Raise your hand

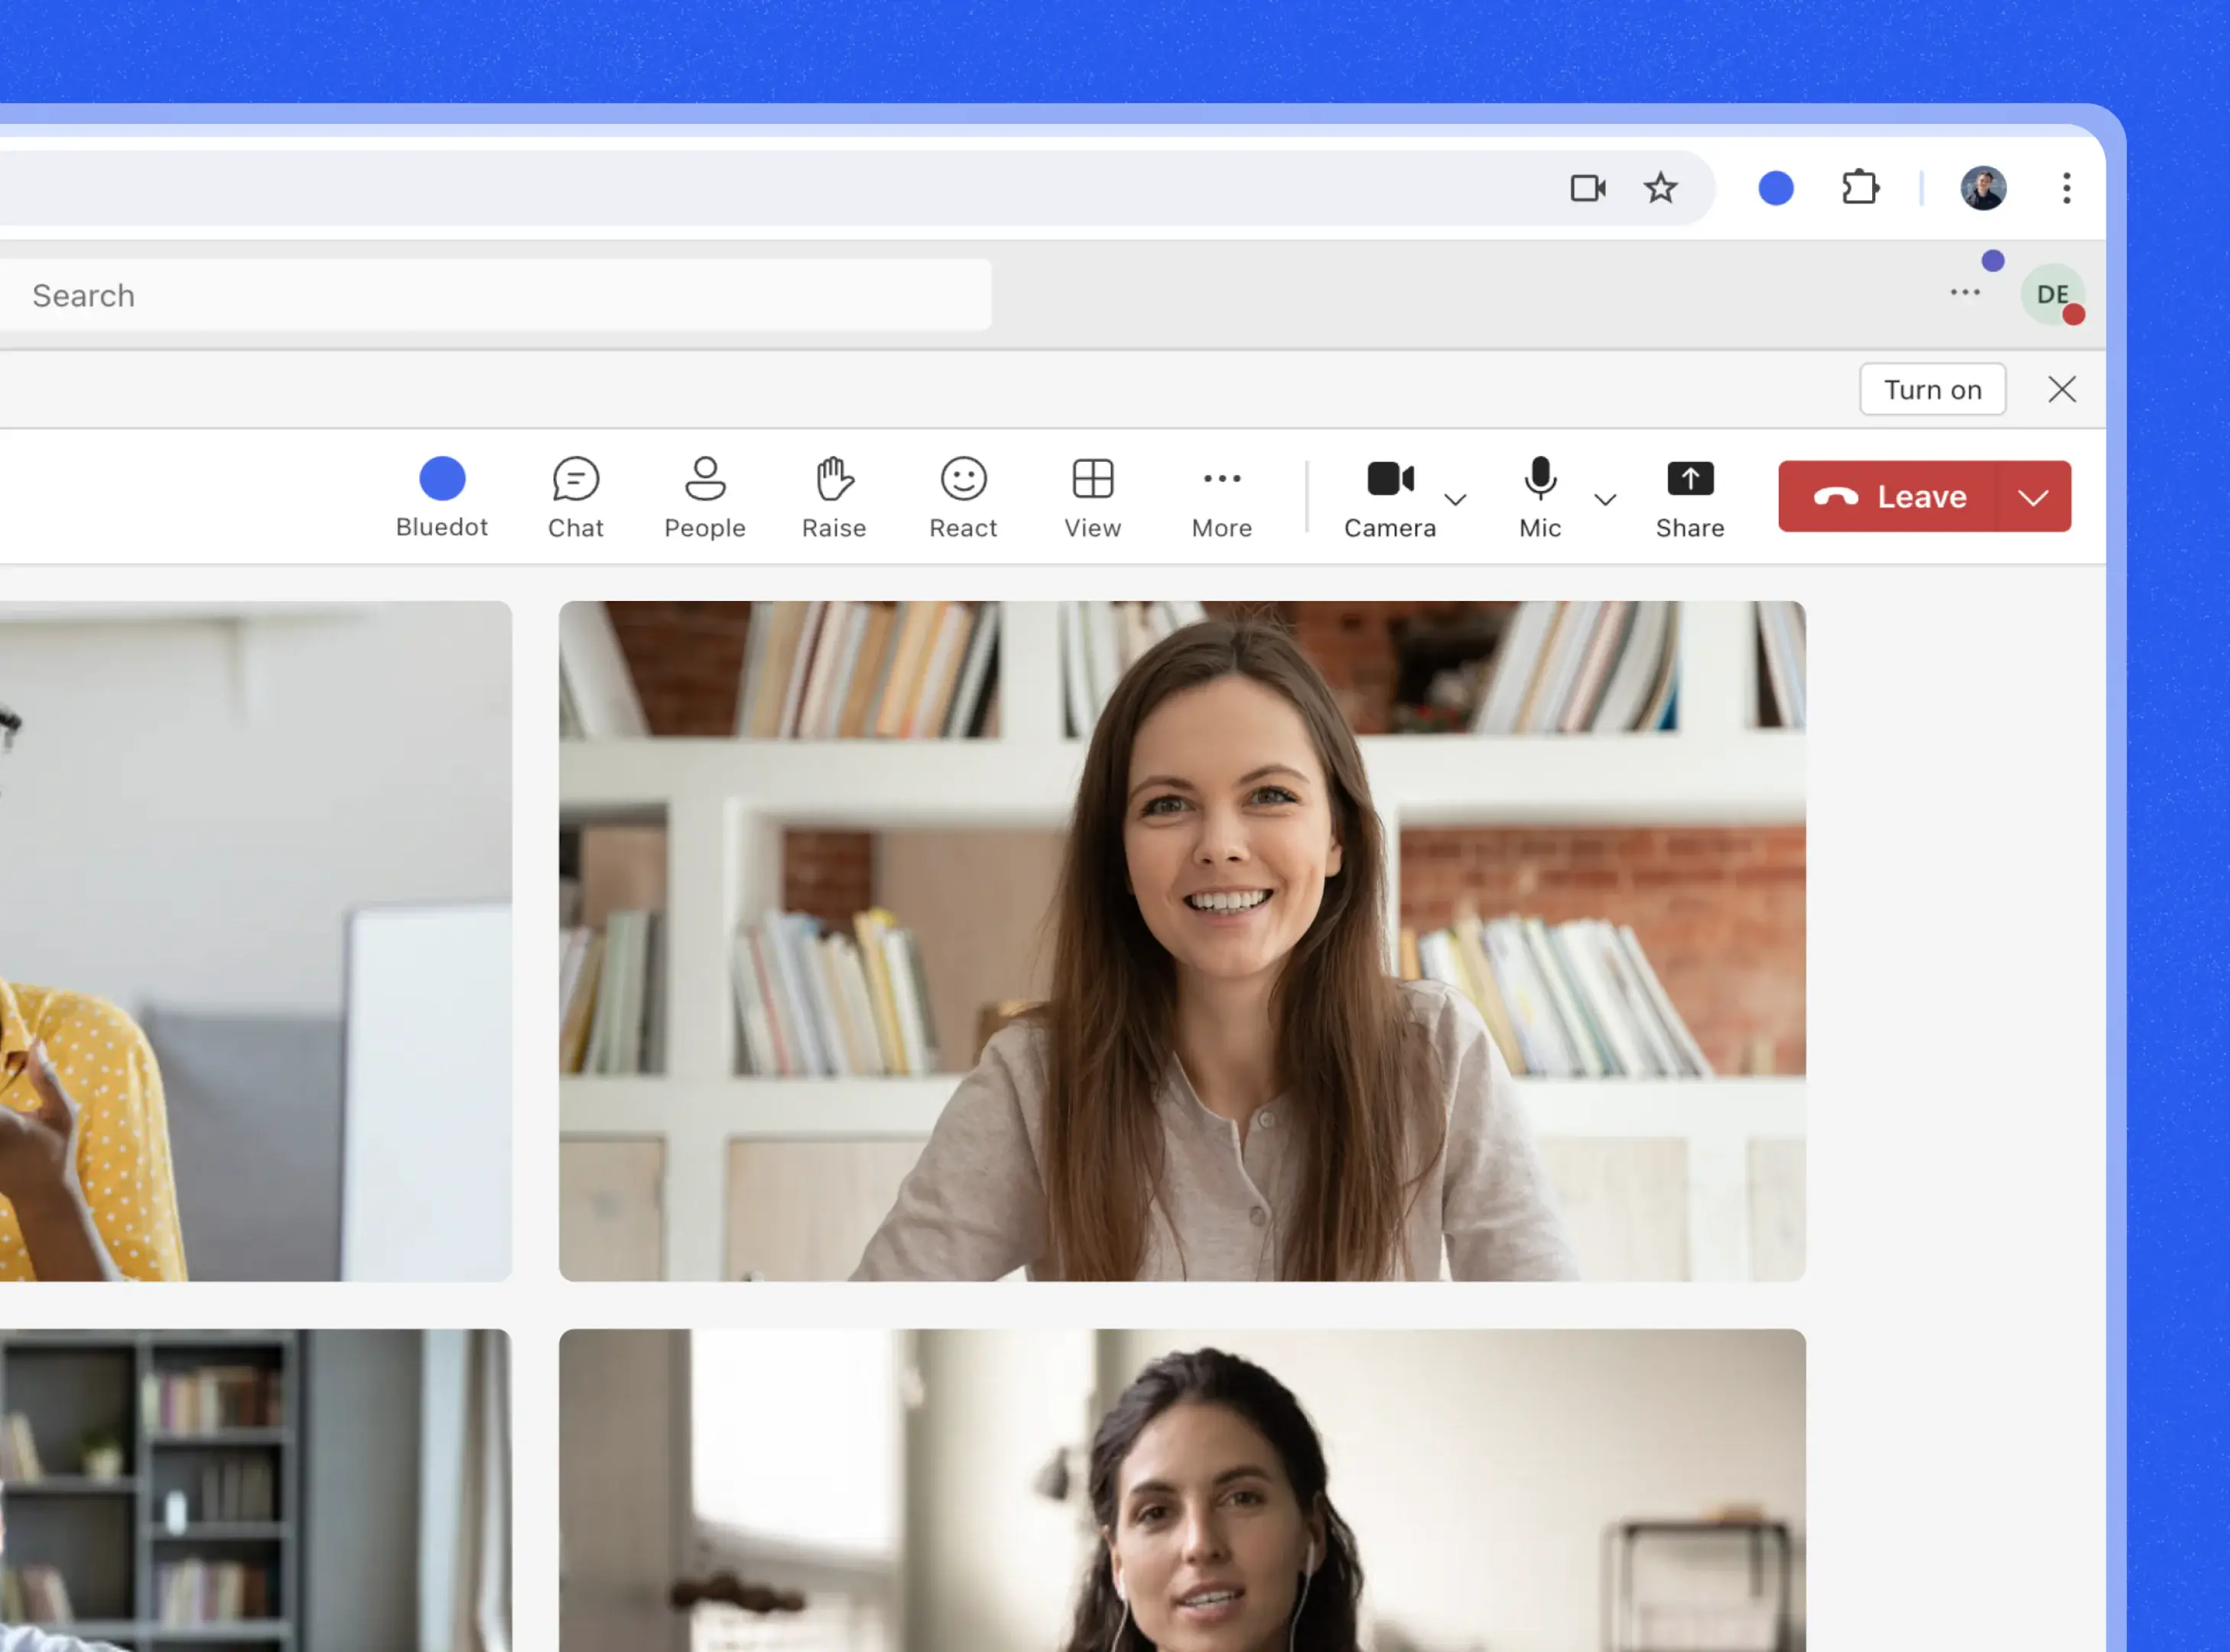tap(834, 497)
